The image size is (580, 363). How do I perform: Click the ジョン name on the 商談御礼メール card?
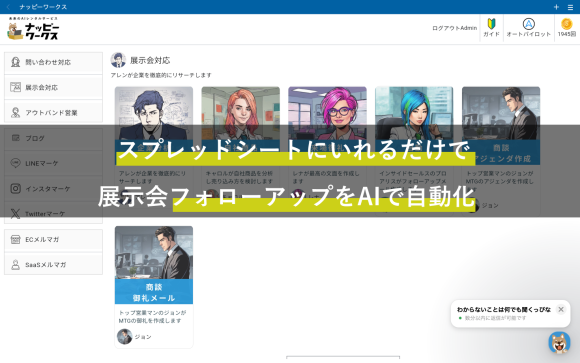(143, 337)
